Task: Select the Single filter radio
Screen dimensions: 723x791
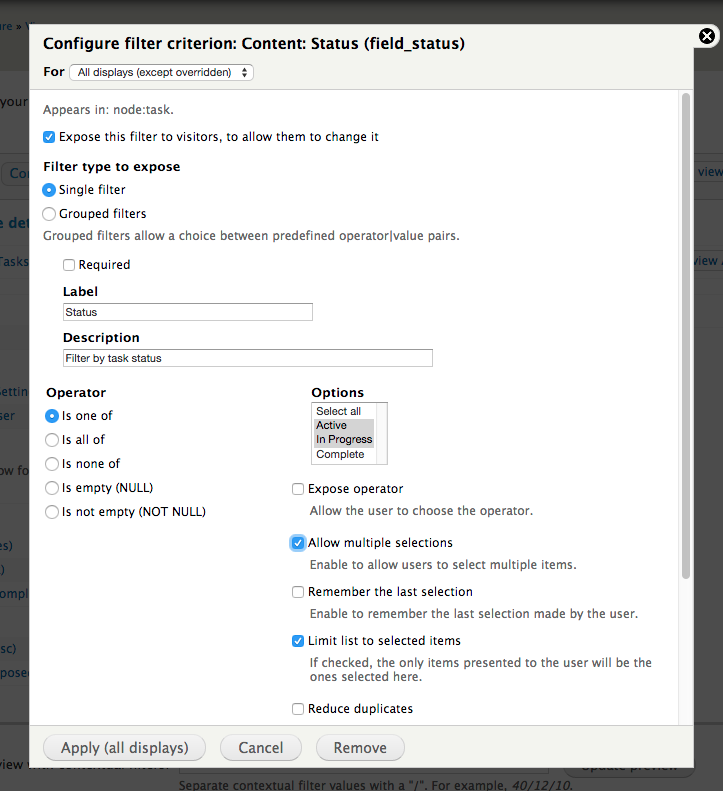Action: 49,190
